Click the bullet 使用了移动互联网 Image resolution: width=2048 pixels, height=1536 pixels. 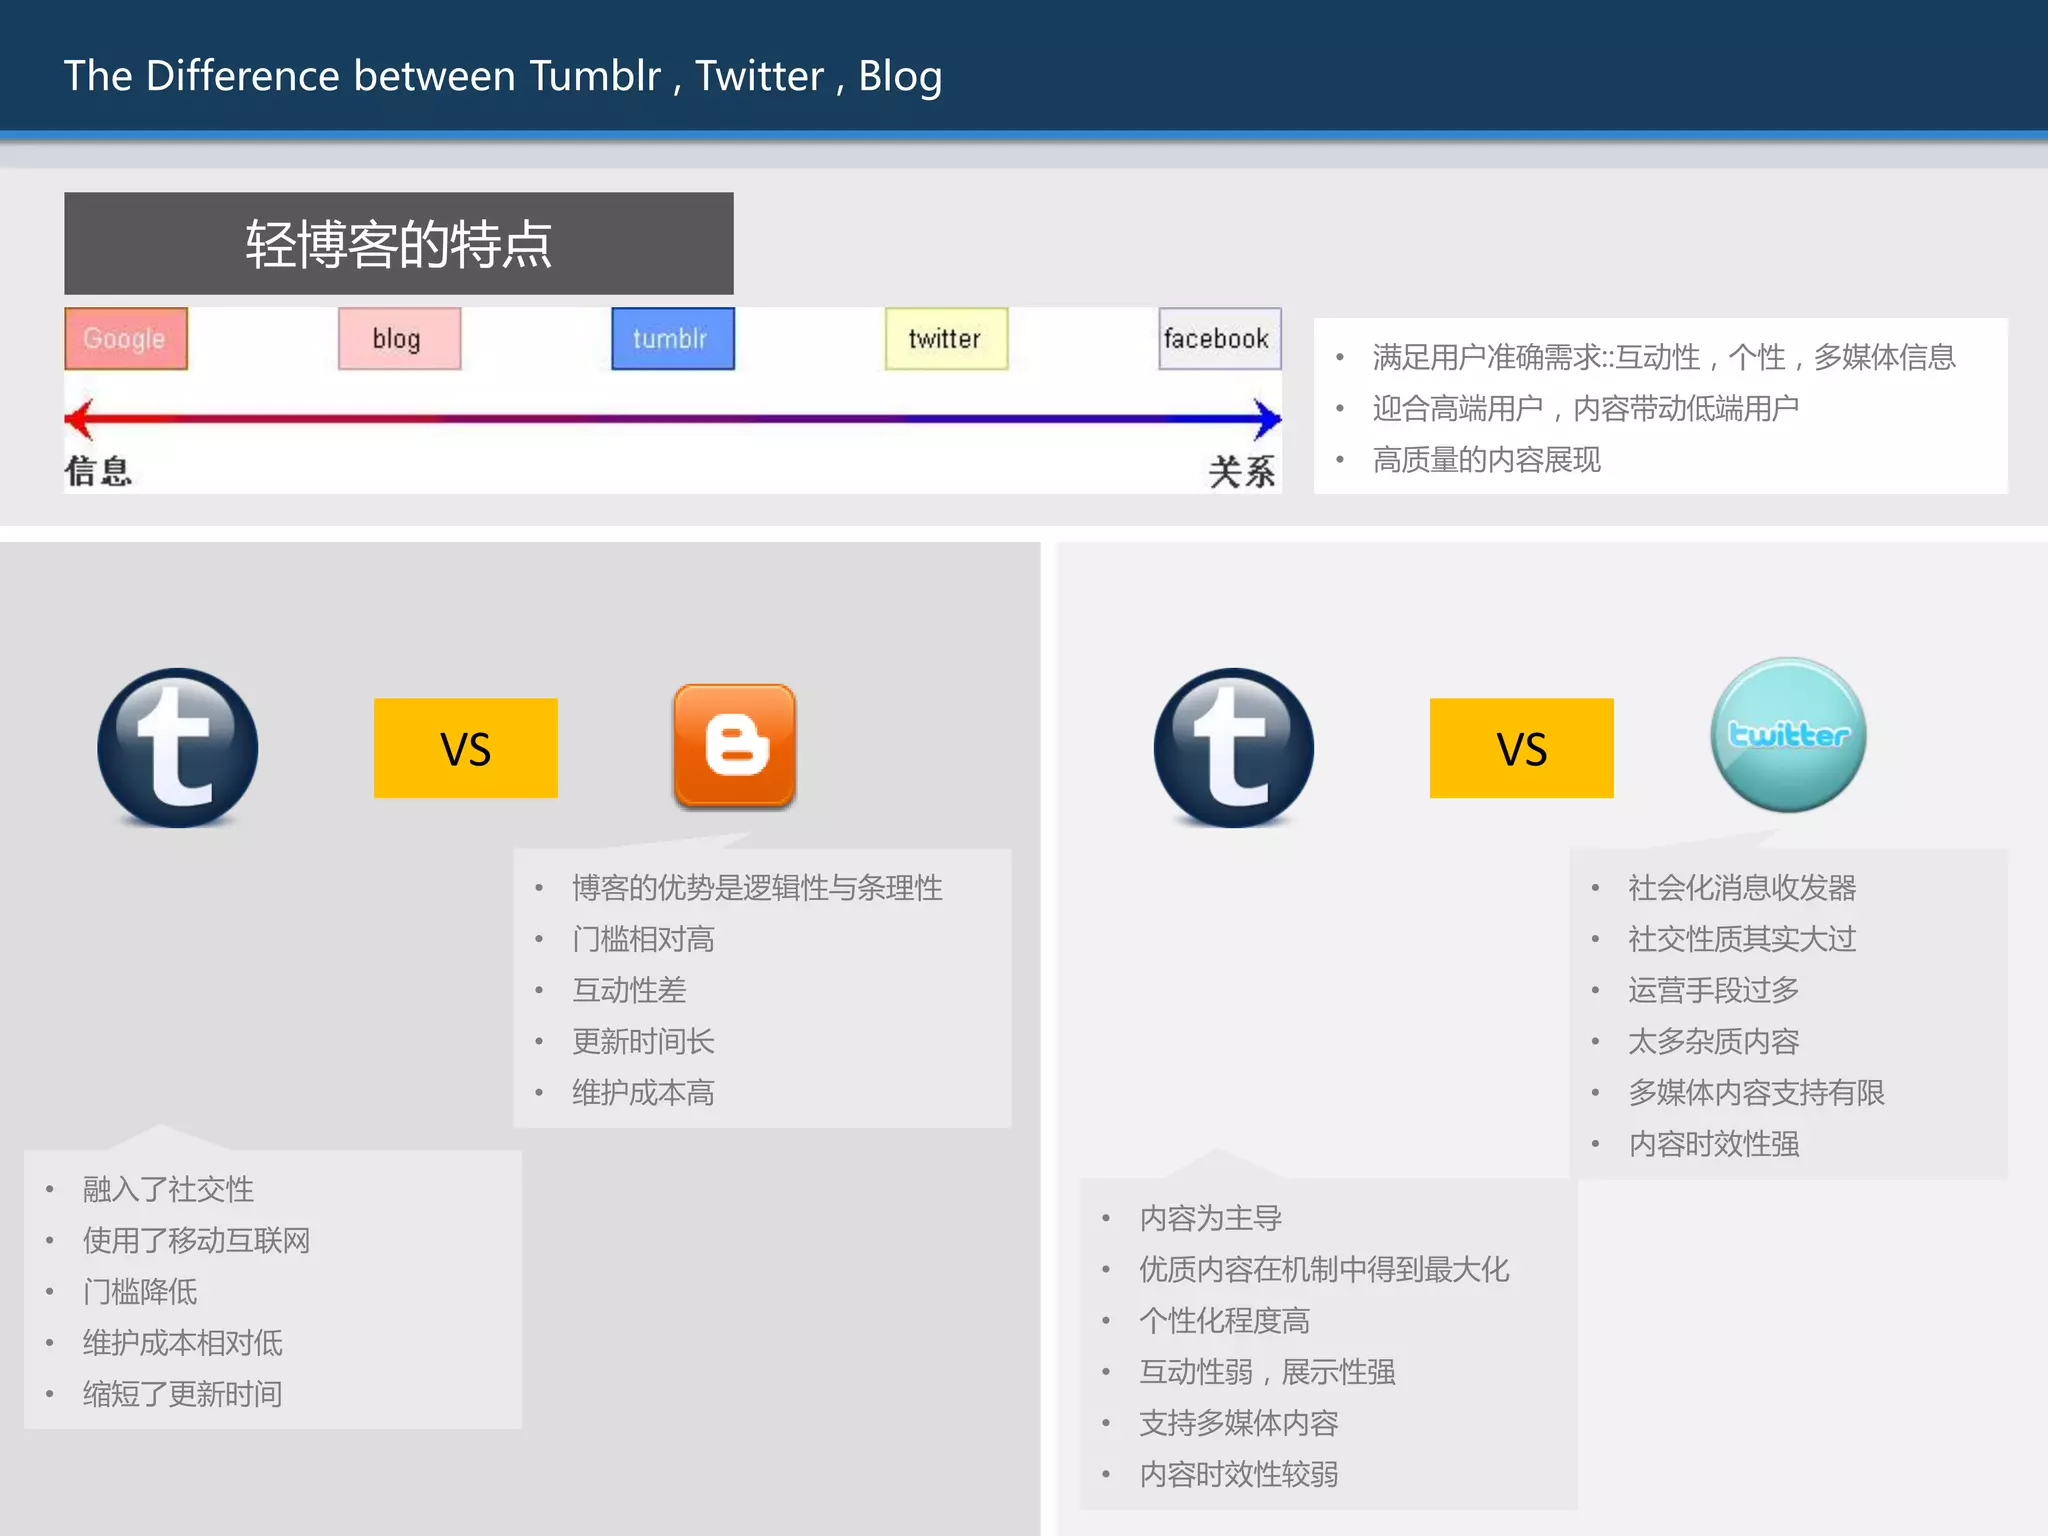[197, 1240]
